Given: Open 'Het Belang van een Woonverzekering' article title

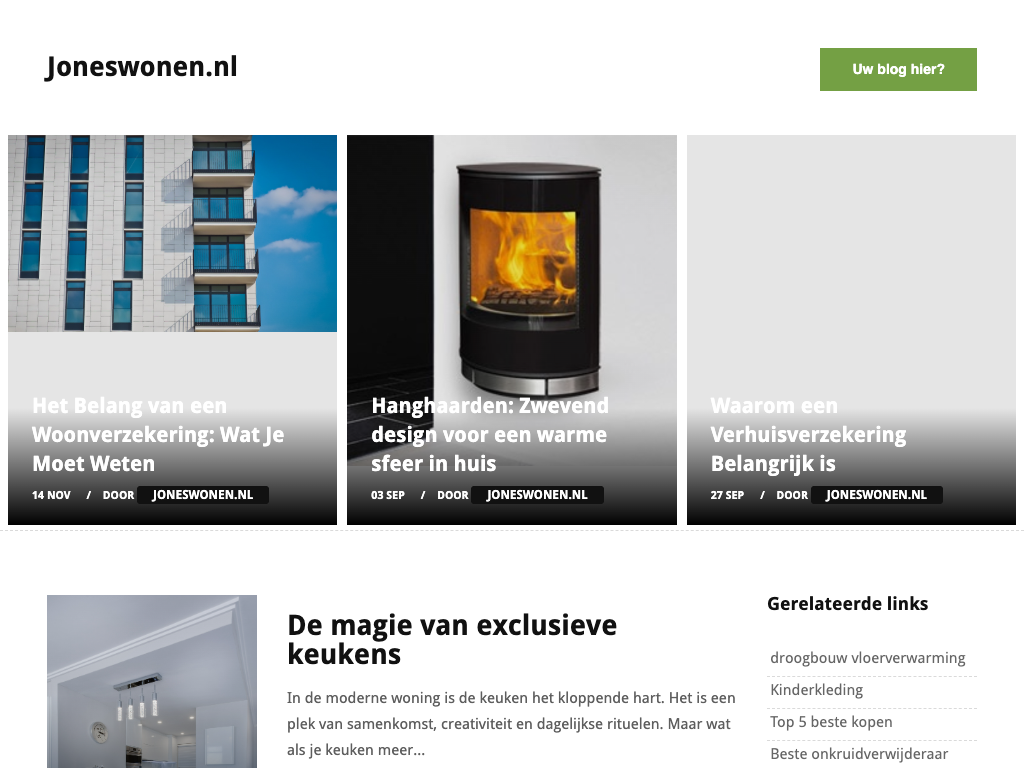Looking at the screenshot, I should [158, 434].
